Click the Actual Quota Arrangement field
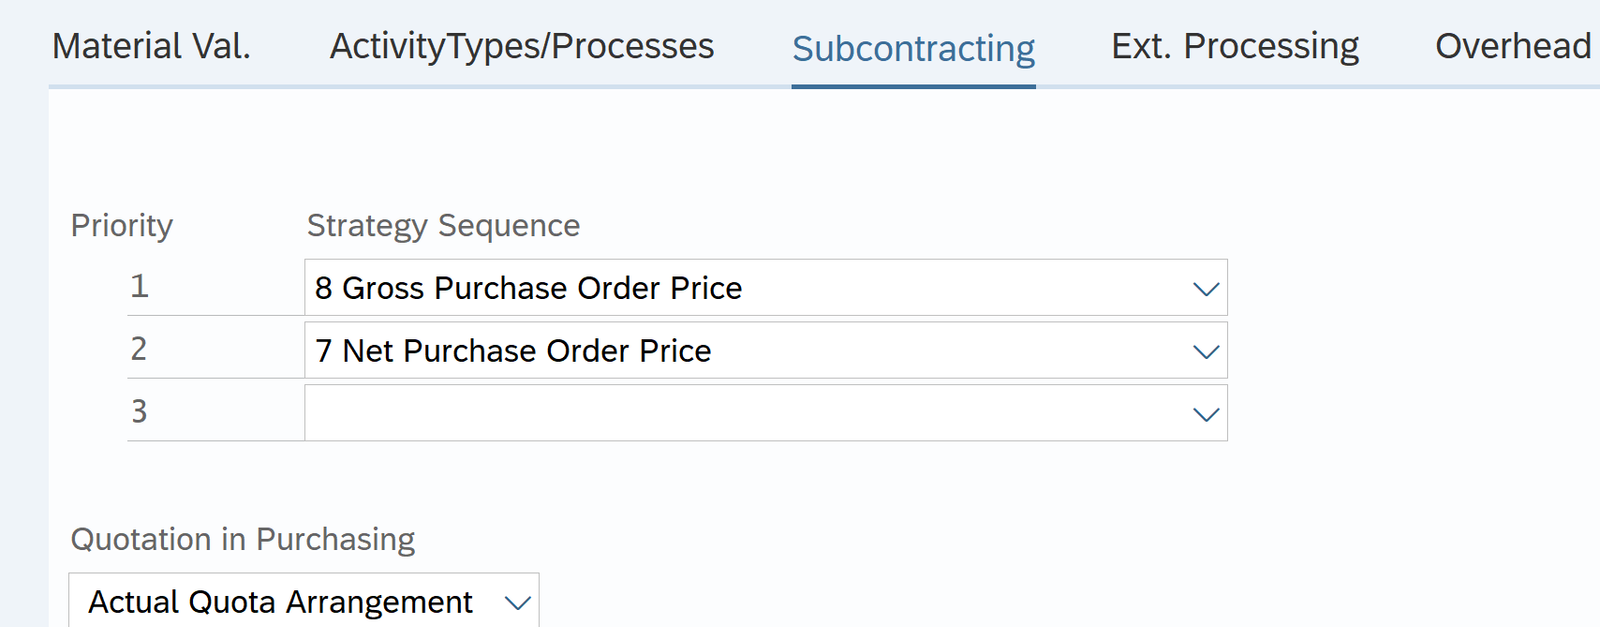Screen dimensions: 1600x627 (280, 602)
